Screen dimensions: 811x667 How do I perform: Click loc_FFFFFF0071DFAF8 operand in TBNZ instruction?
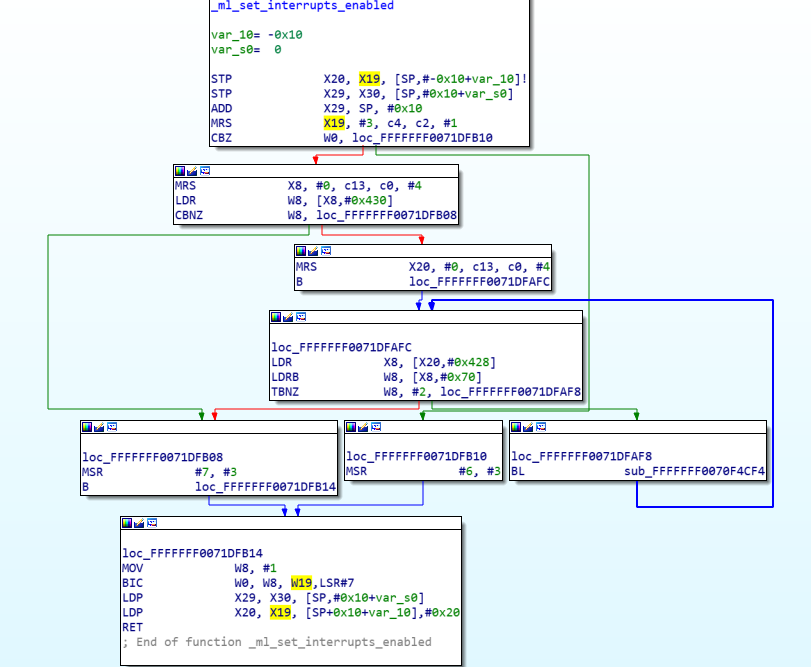point(508,392)
